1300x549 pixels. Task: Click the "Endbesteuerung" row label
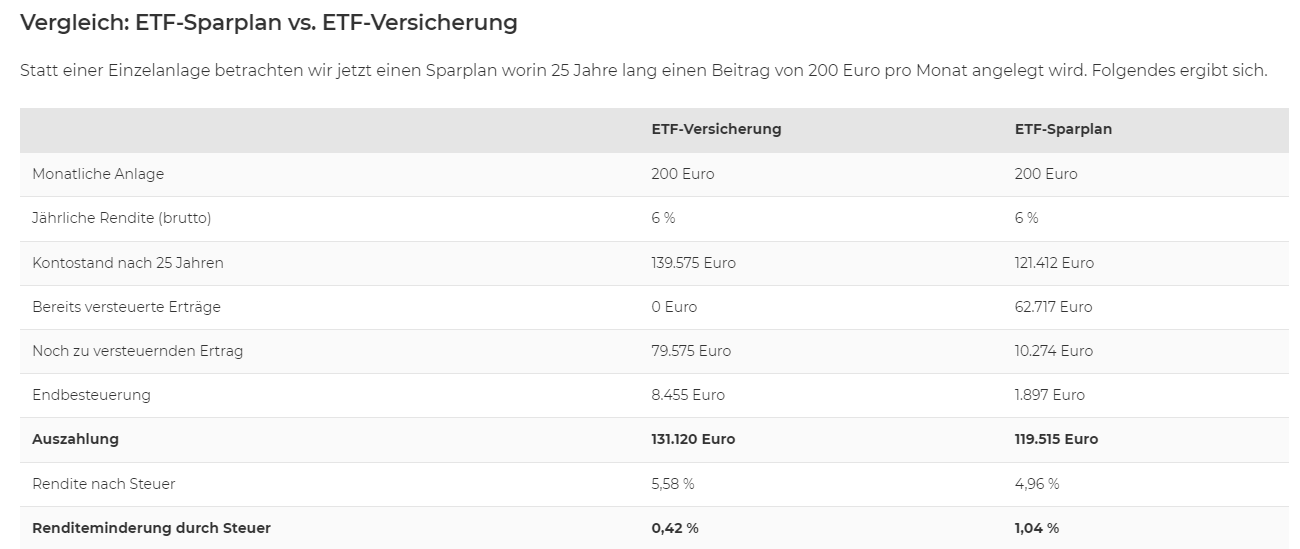coord(91,395)
